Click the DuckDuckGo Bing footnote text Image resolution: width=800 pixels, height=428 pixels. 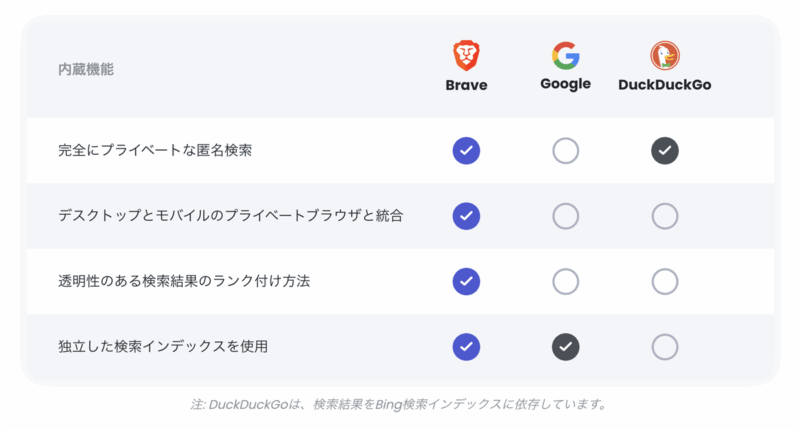399,405
